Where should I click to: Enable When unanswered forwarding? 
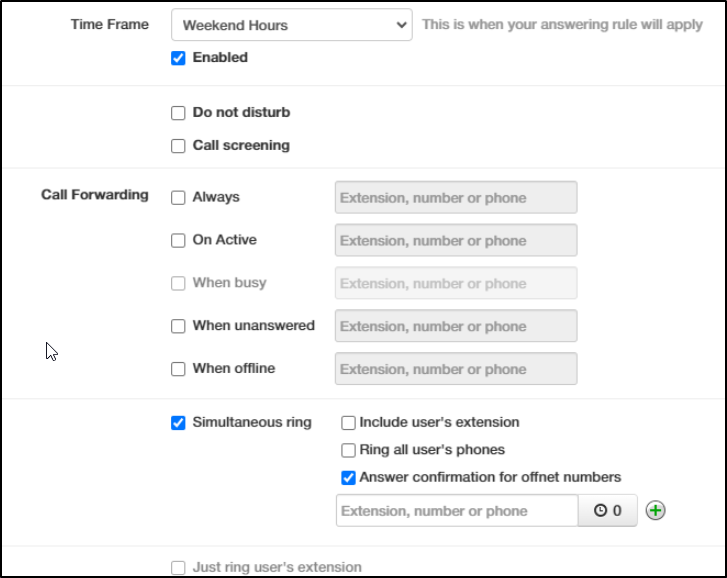(x=179, y=326)
